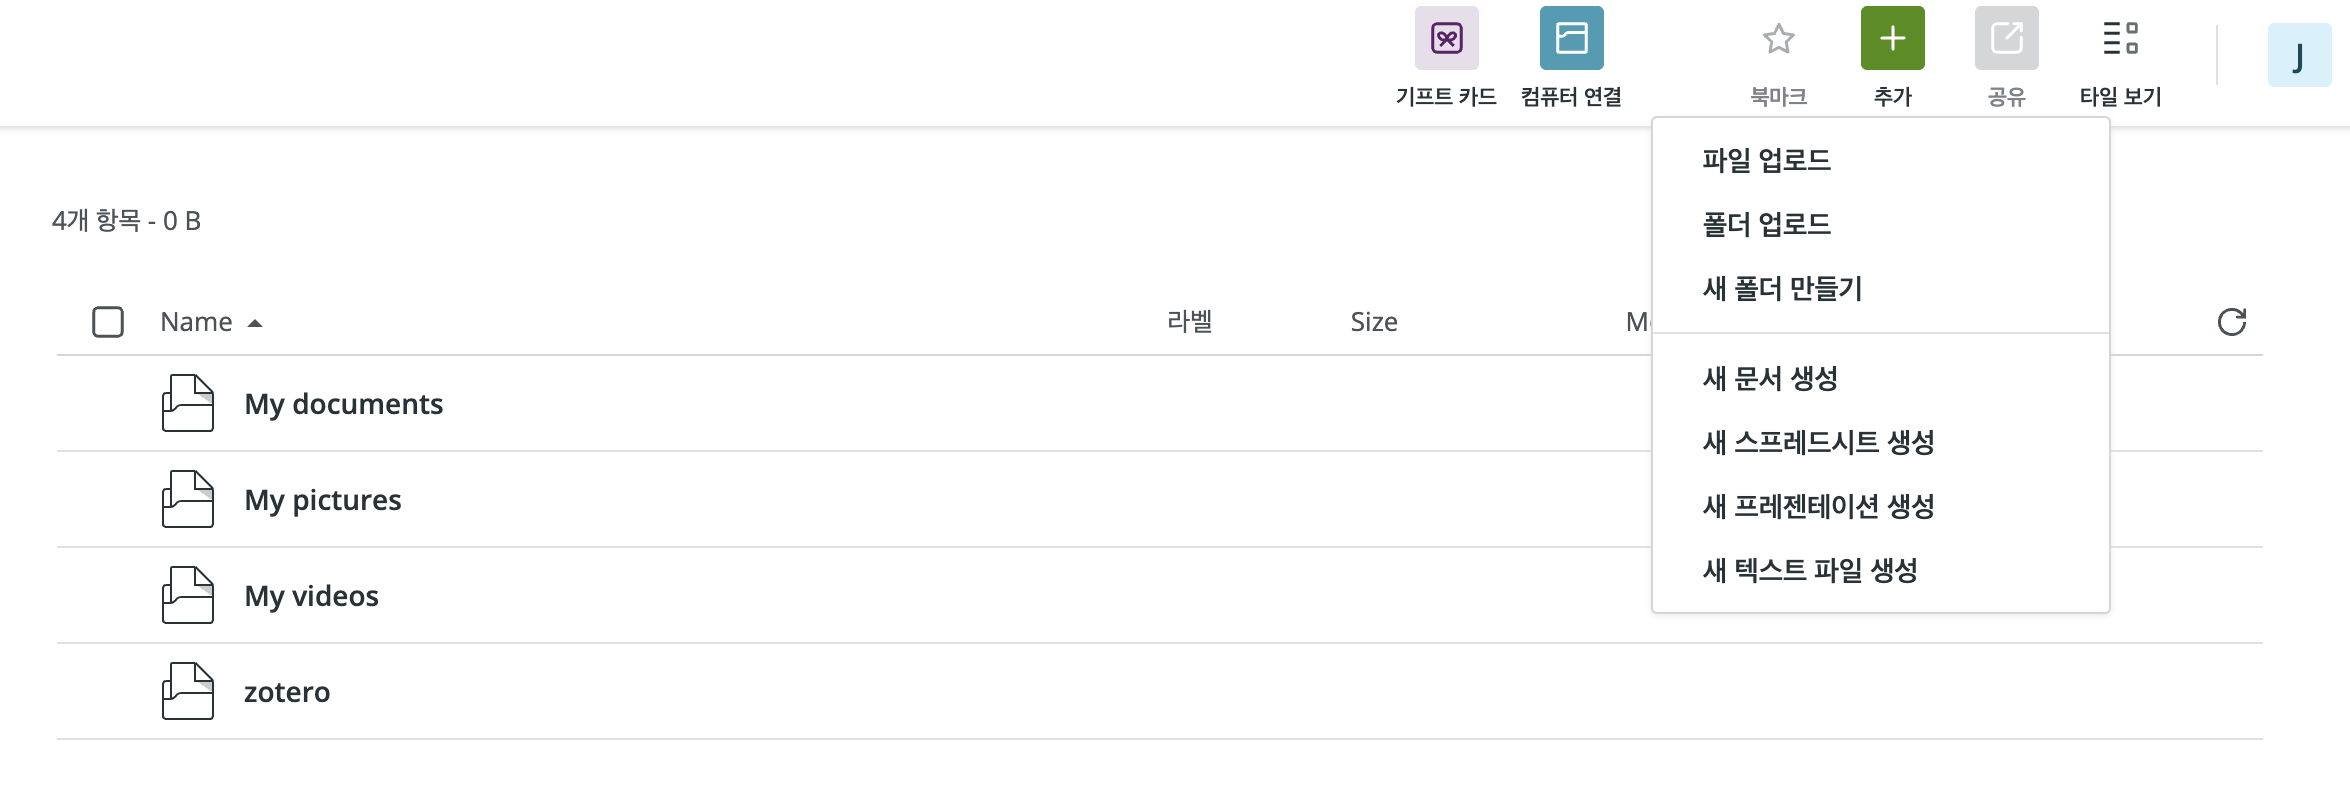Screen dimensions: 2350x786
Task: Select 새 폴더 만들기 menu entry
Action: pos(1783,288)
